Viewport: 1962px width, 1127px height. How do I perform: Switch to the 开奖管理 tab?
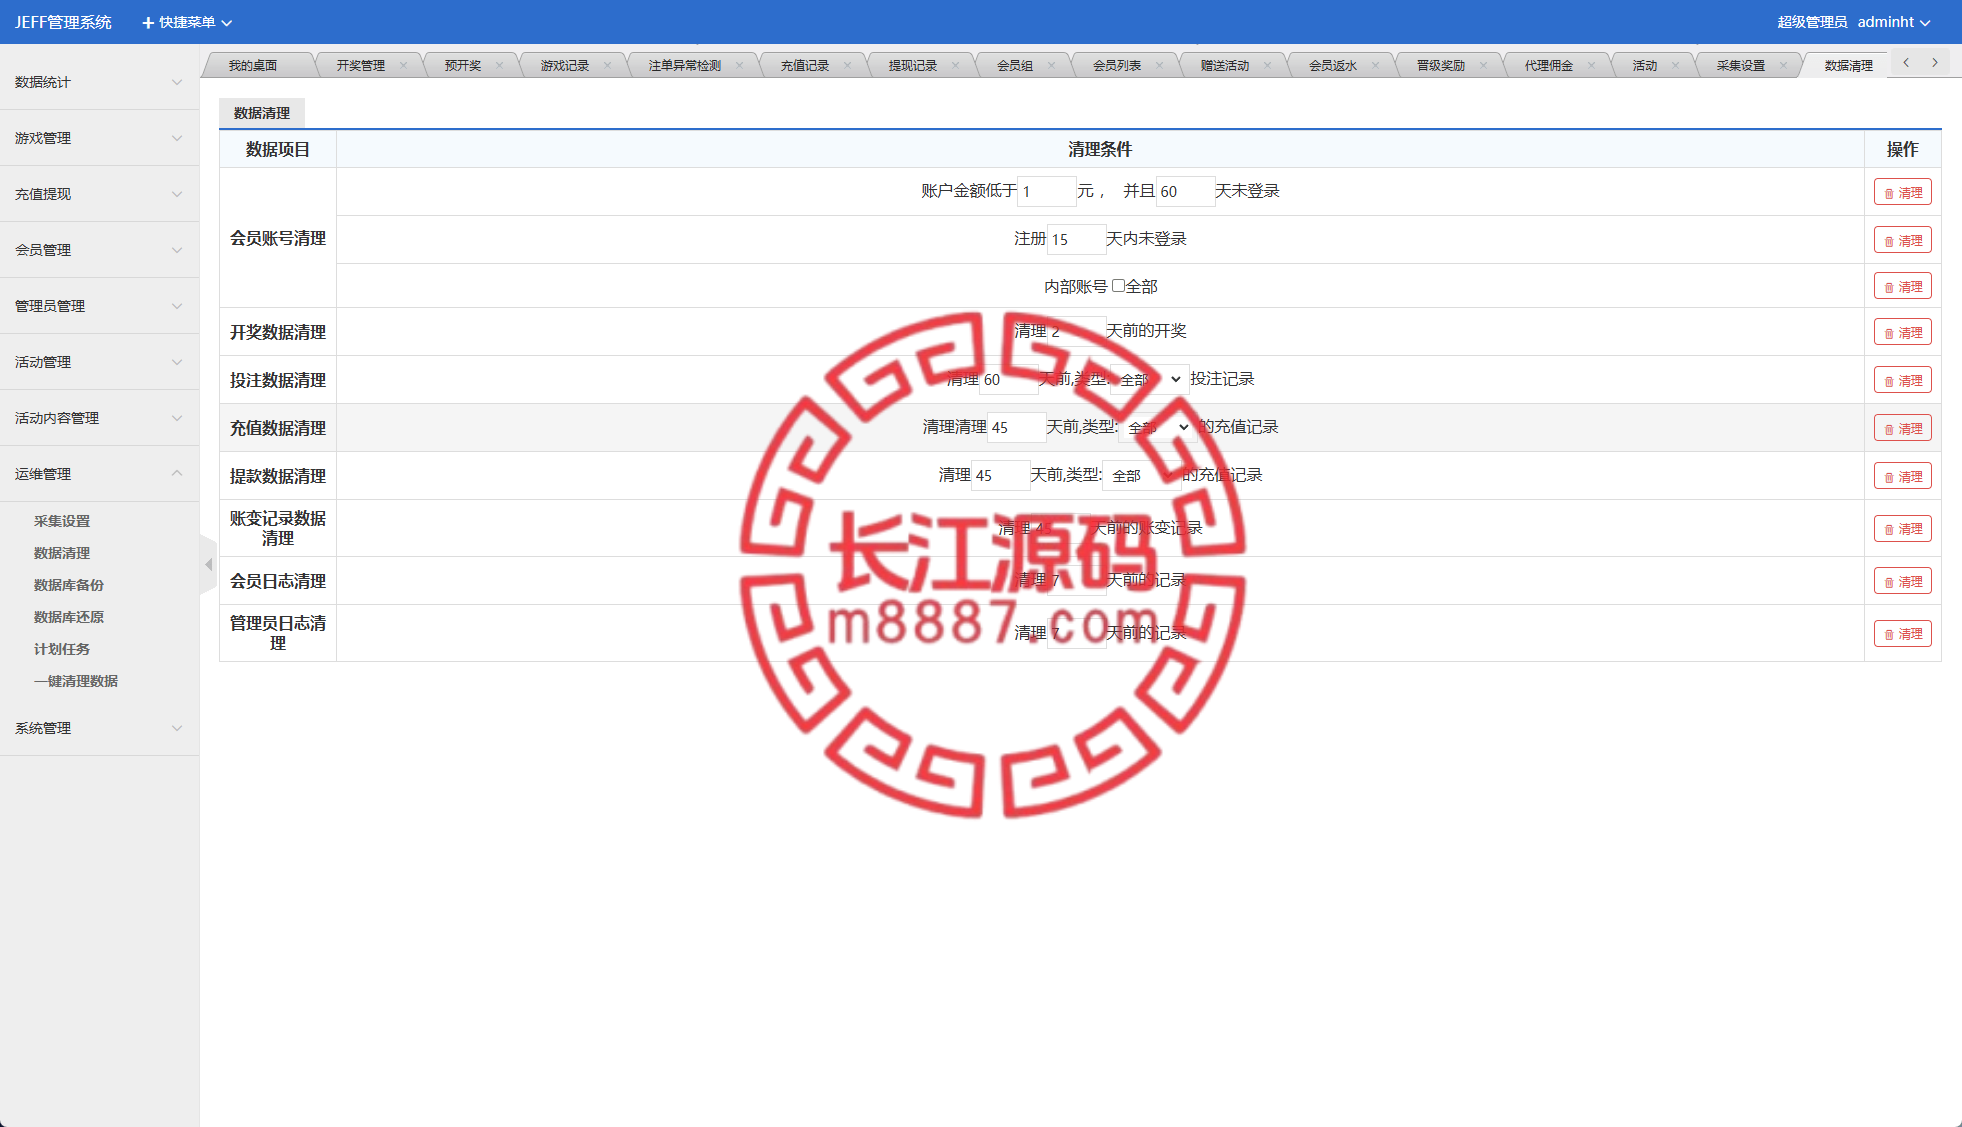pos(361,66)
